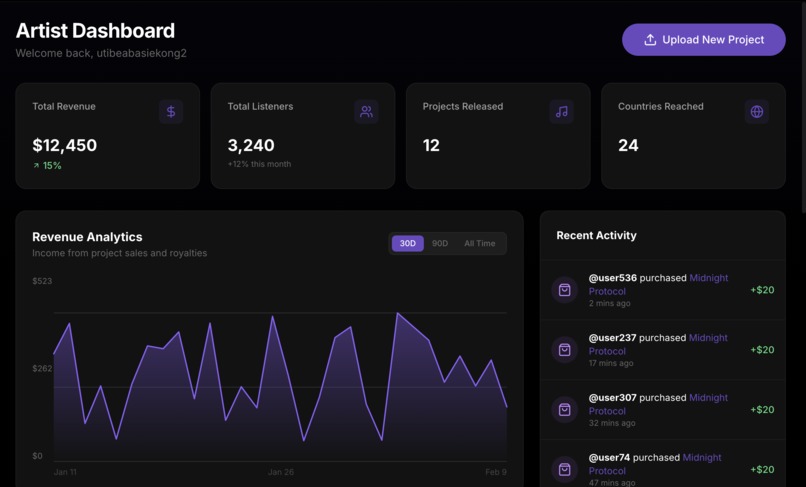Click the music note icon on Projects Released

562,112
